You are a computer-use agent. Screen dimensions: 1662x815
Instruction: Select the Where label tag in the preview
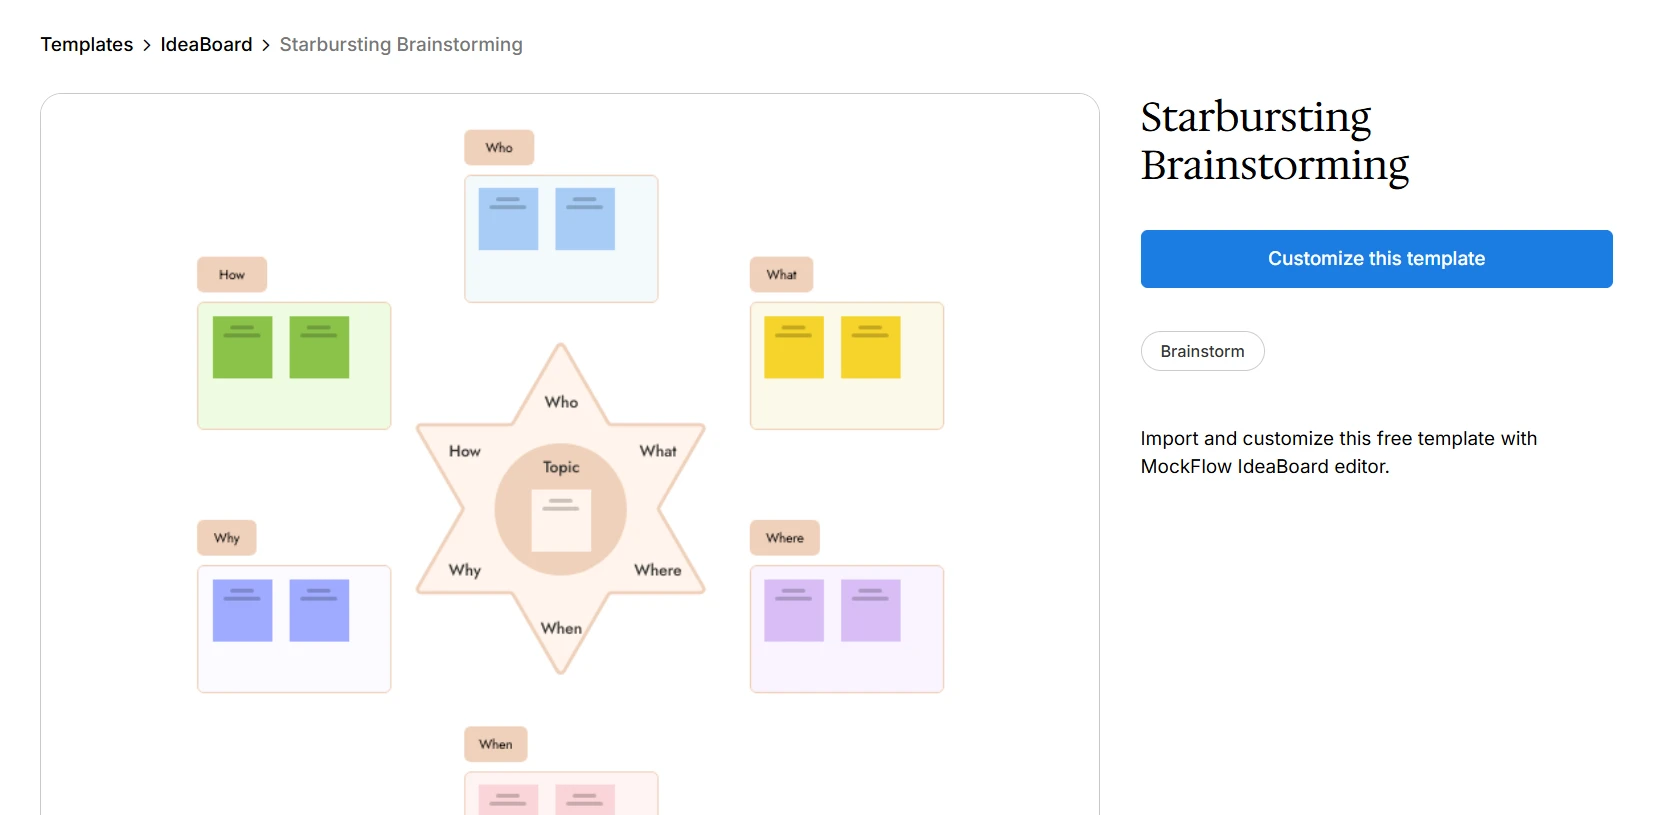tap(784, 538)
